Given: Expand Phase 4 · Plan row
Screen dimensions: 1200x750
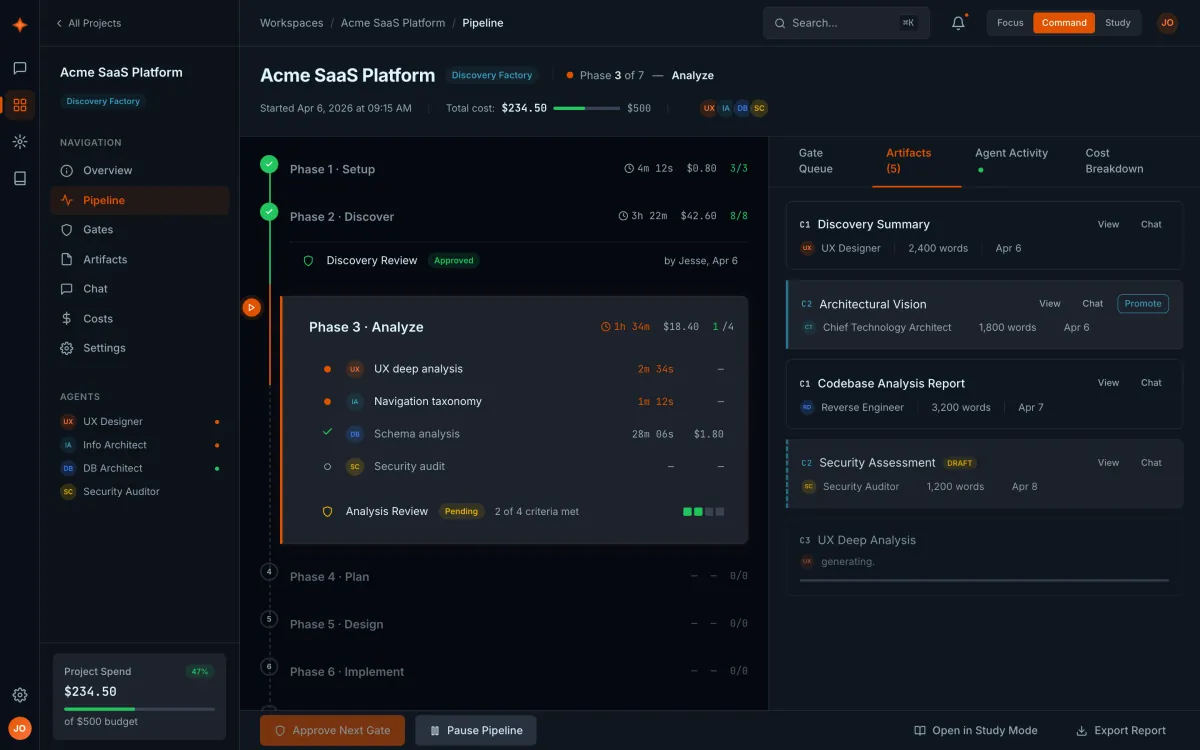Looking at the screenshot, I should point(518,576).
